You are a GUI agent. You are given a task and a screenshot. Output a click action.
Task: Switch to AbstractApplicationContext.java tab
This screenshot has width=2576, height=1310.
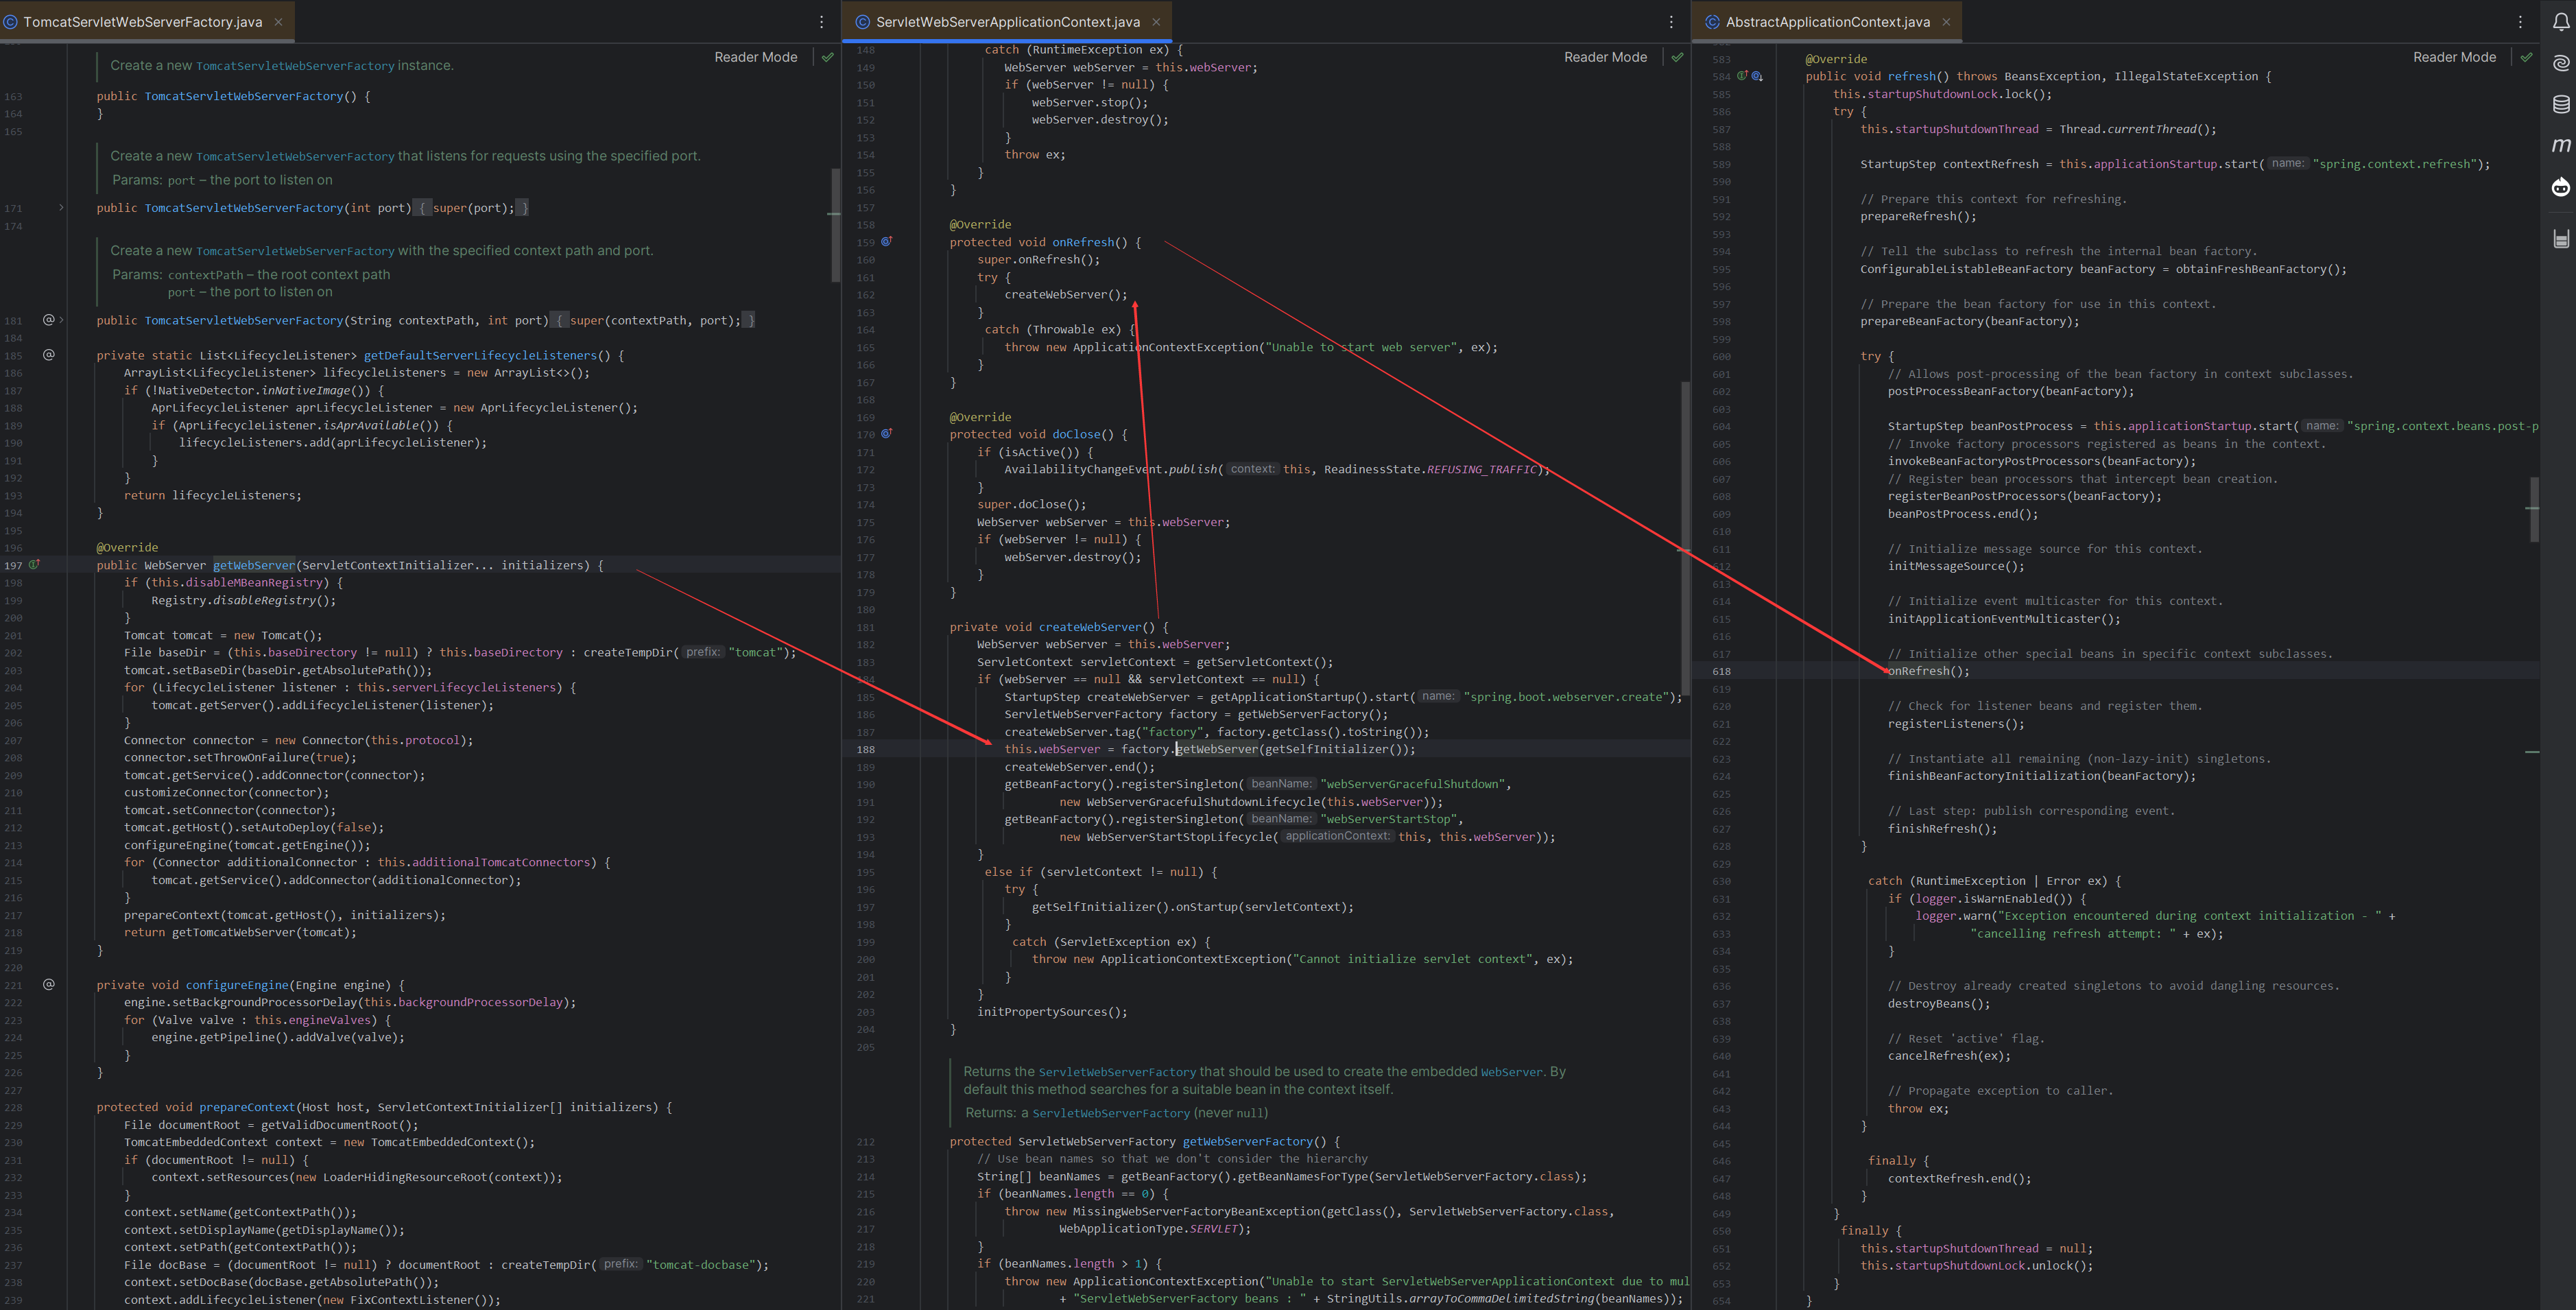pyautogui.click(x=1827, y=22)
